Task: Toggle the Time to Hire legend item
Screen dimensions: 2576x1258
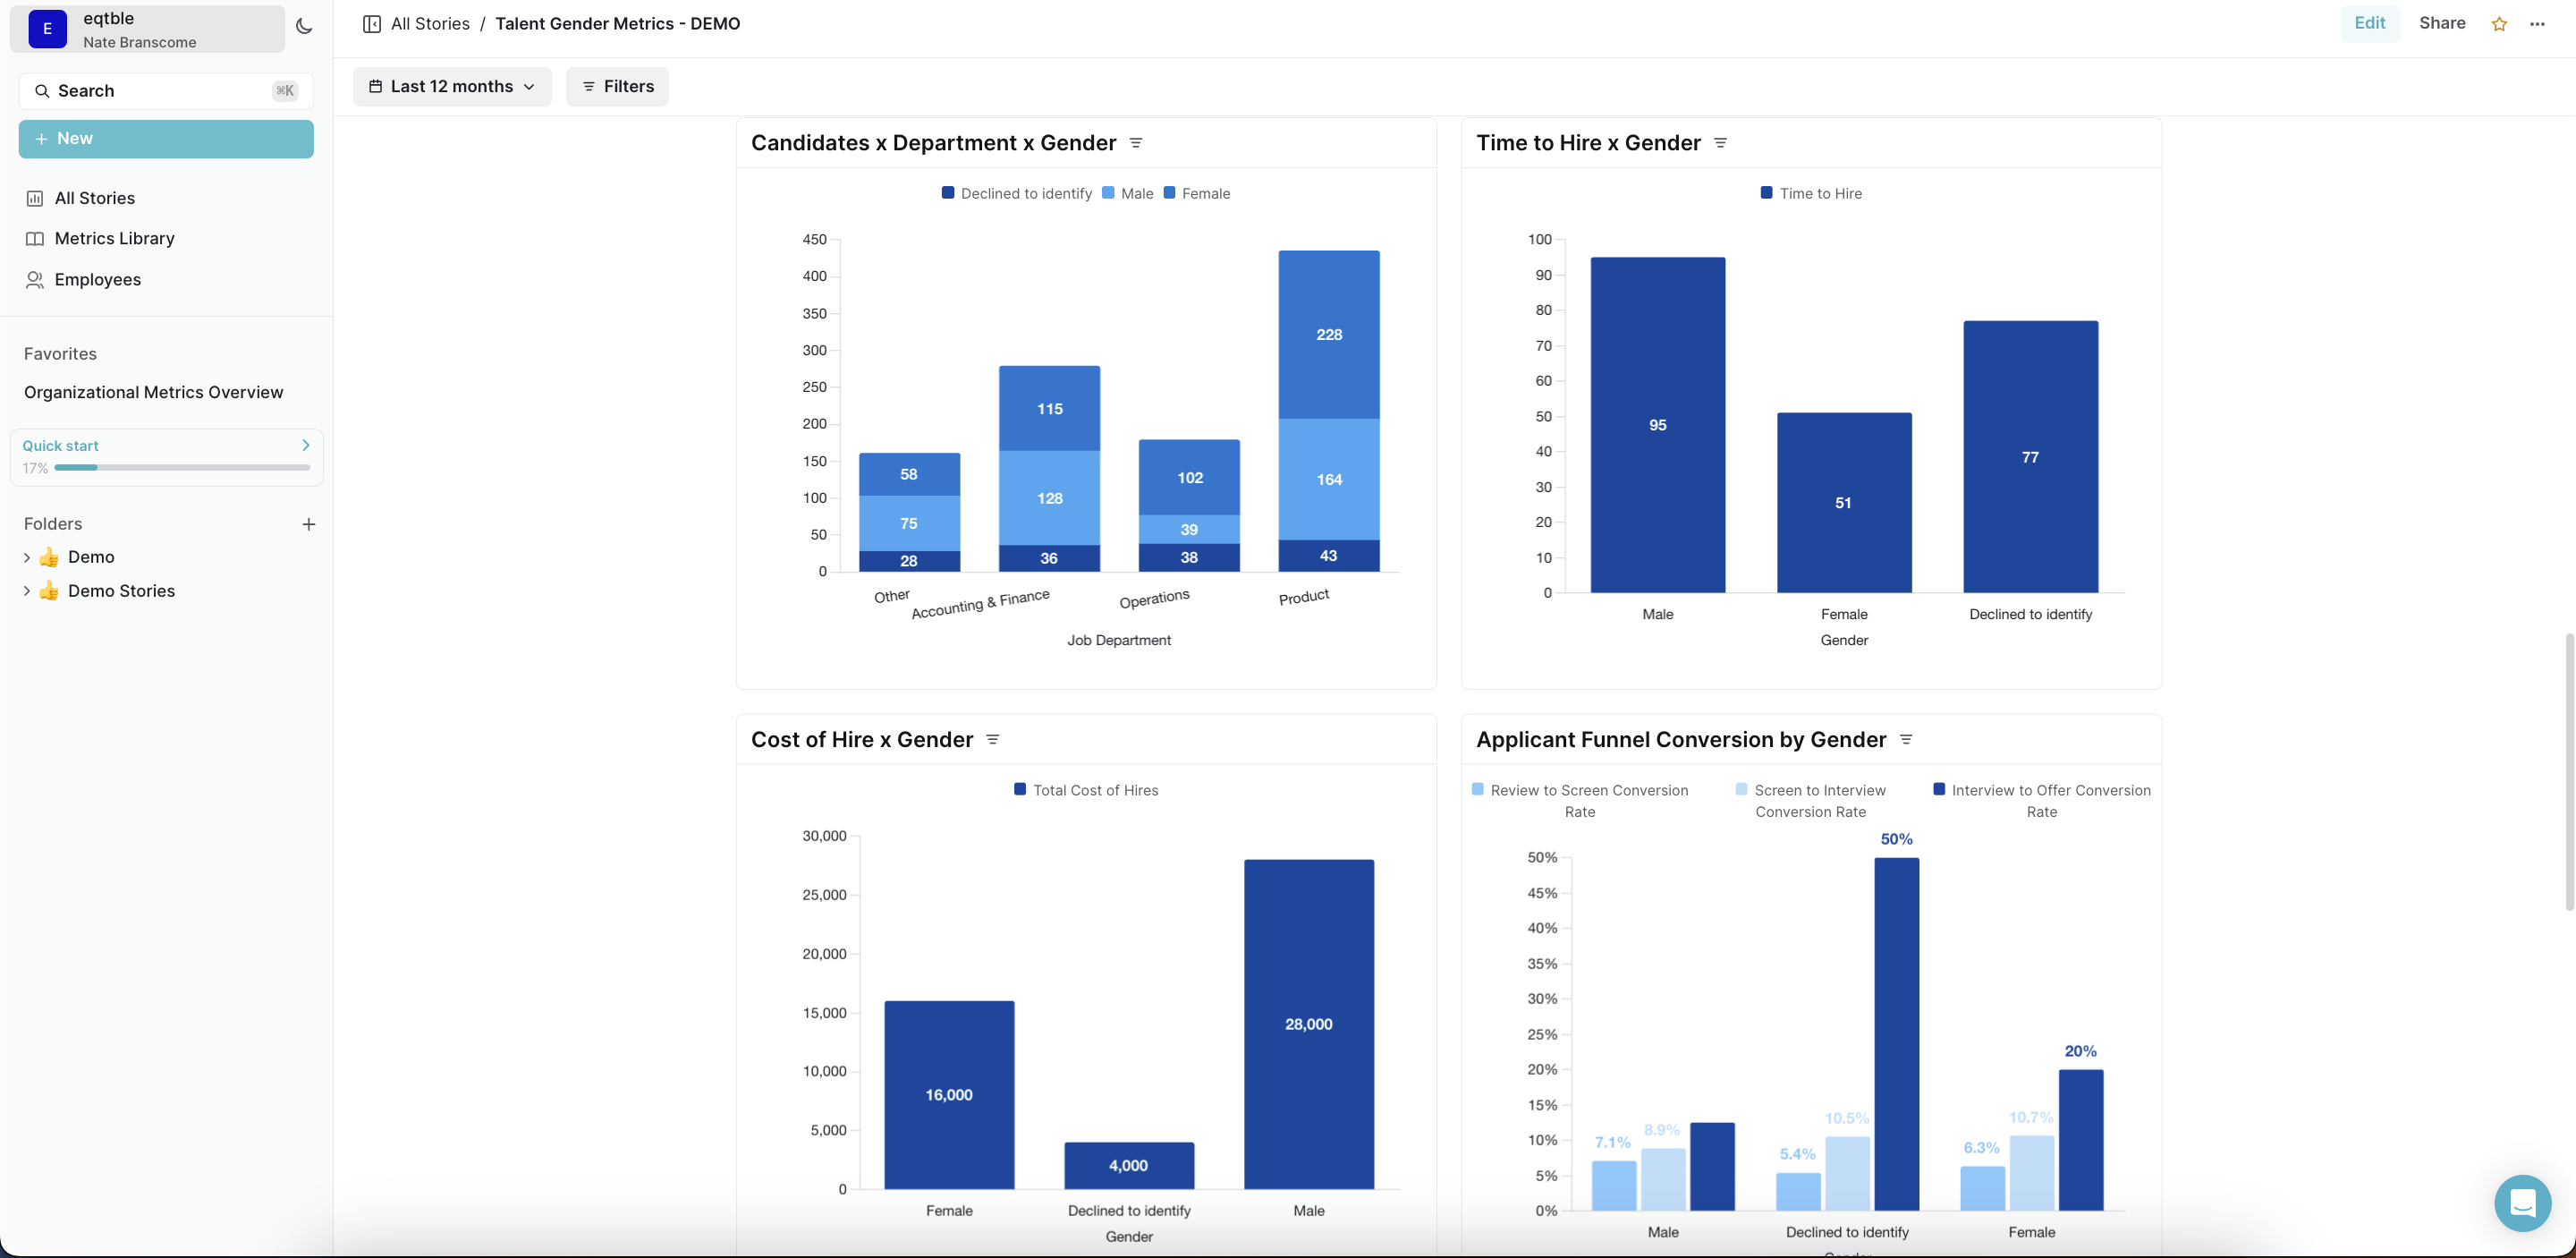Action: click(x=1811, y=193)
